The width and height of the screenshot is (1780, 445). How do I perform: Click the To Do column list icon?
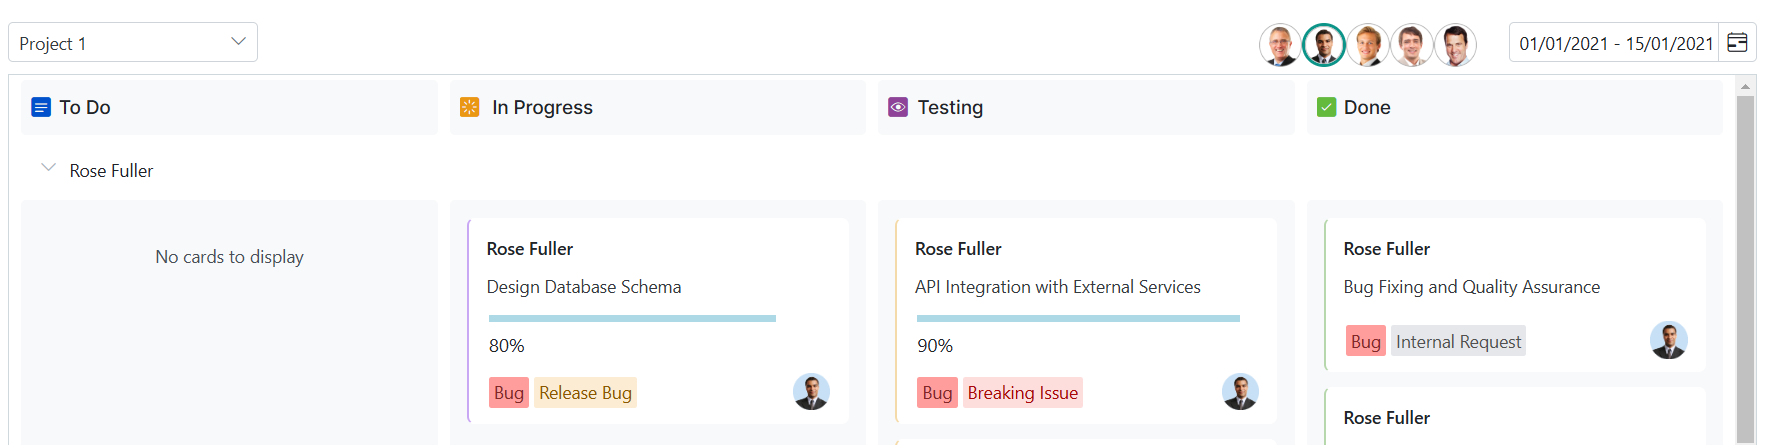coord(41,107)
